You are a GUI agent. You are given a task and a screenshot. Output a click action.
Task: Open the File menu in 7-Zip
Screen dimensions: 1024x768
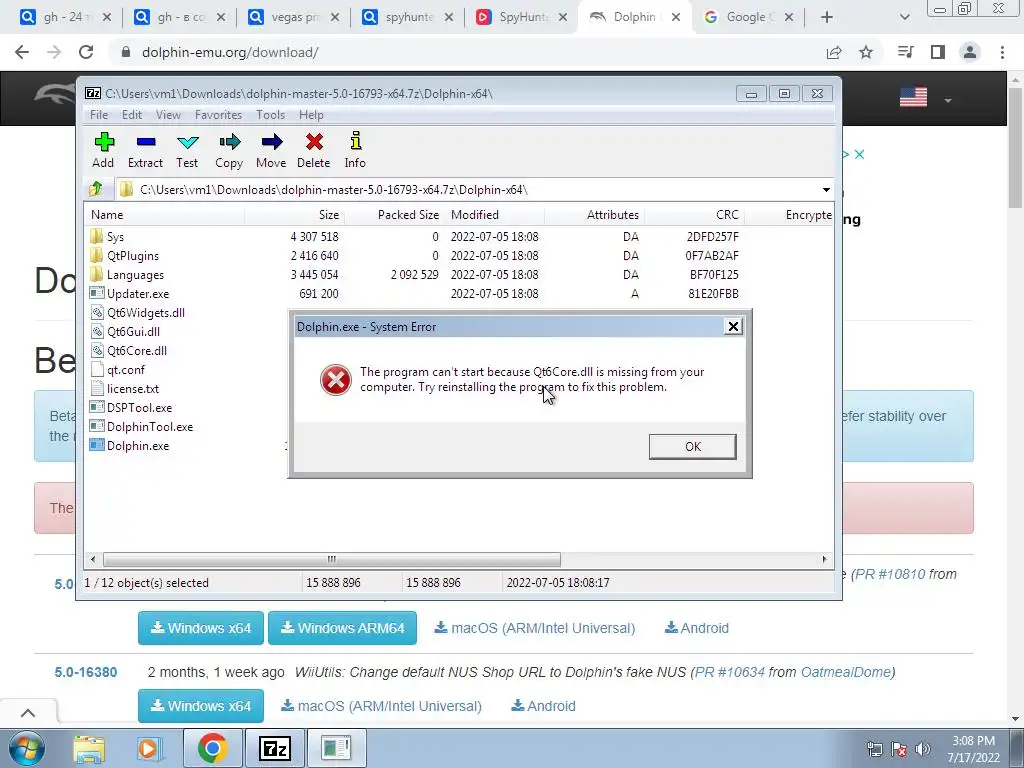pyautogui.click(x=99, y=115)
